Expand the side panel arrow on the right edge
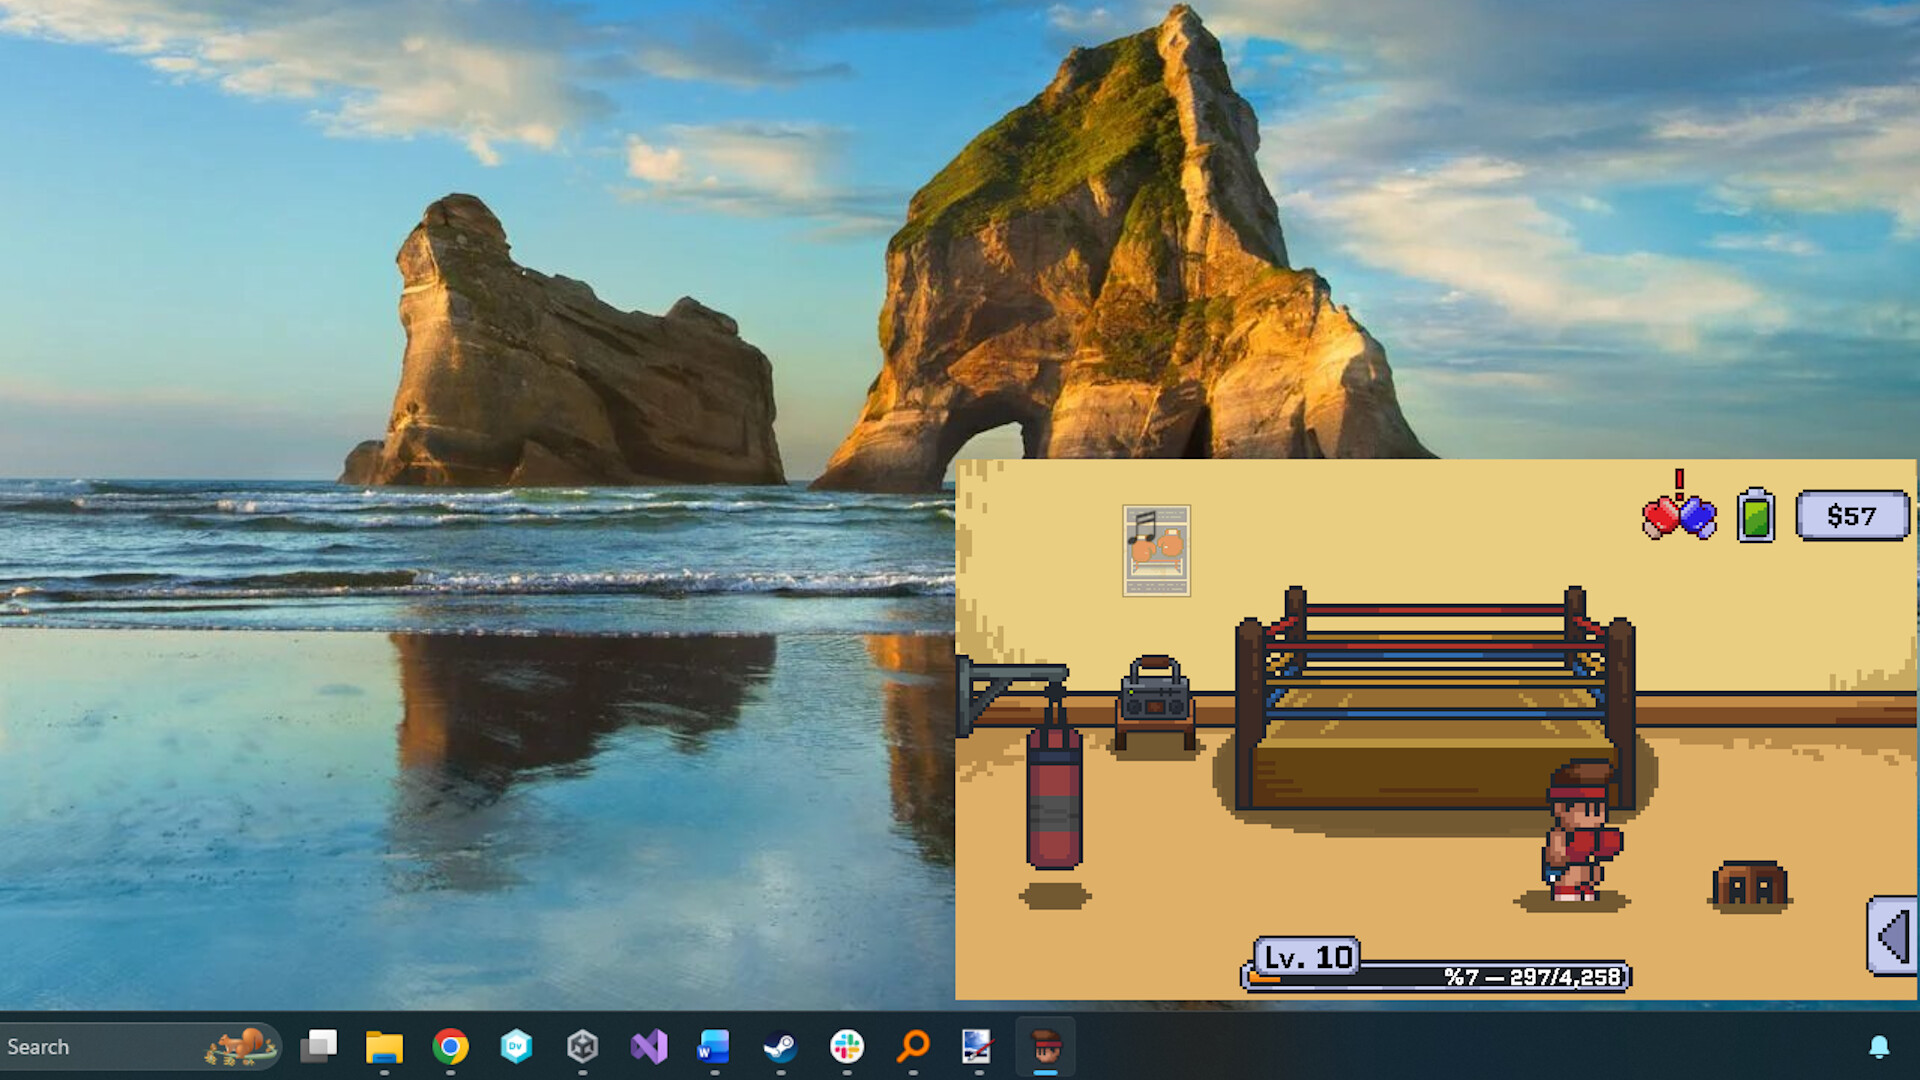 click(x=1893, y=935)
